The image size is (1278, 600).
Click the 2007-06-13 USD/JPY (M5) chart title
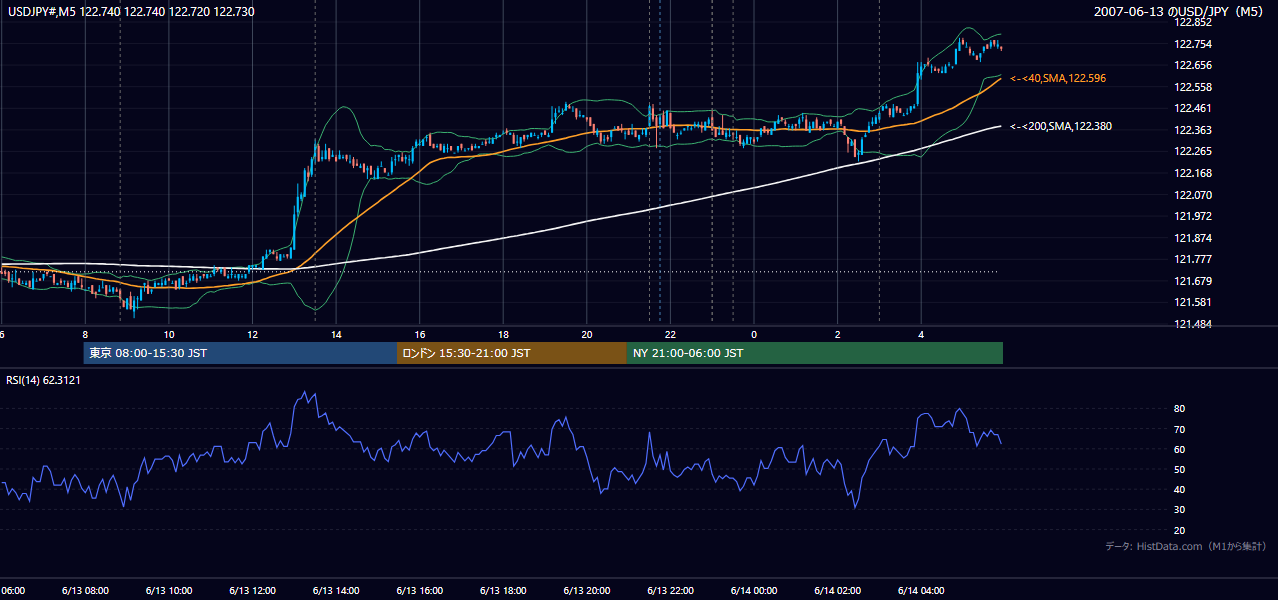tap(1180, 11)
